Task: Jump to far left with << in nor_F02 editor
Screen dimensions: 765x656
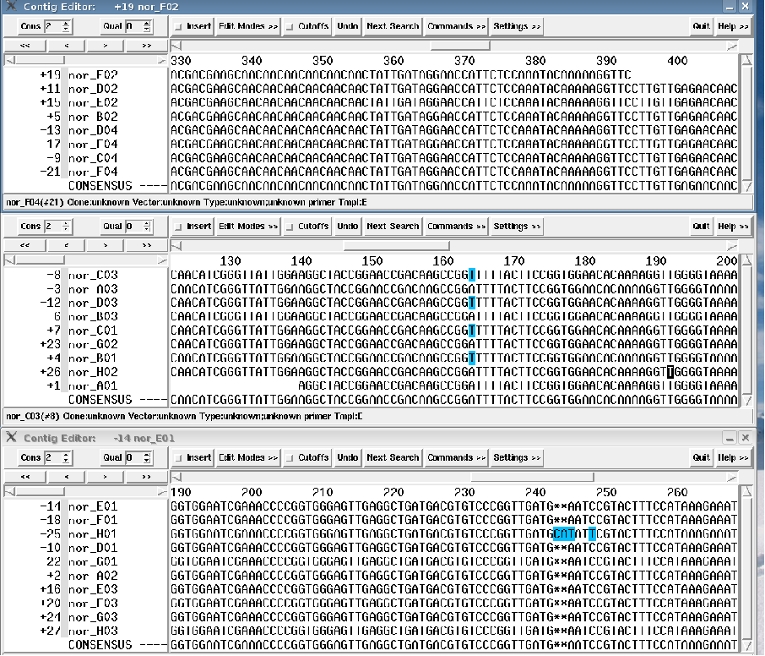Action: click(24, 46)
